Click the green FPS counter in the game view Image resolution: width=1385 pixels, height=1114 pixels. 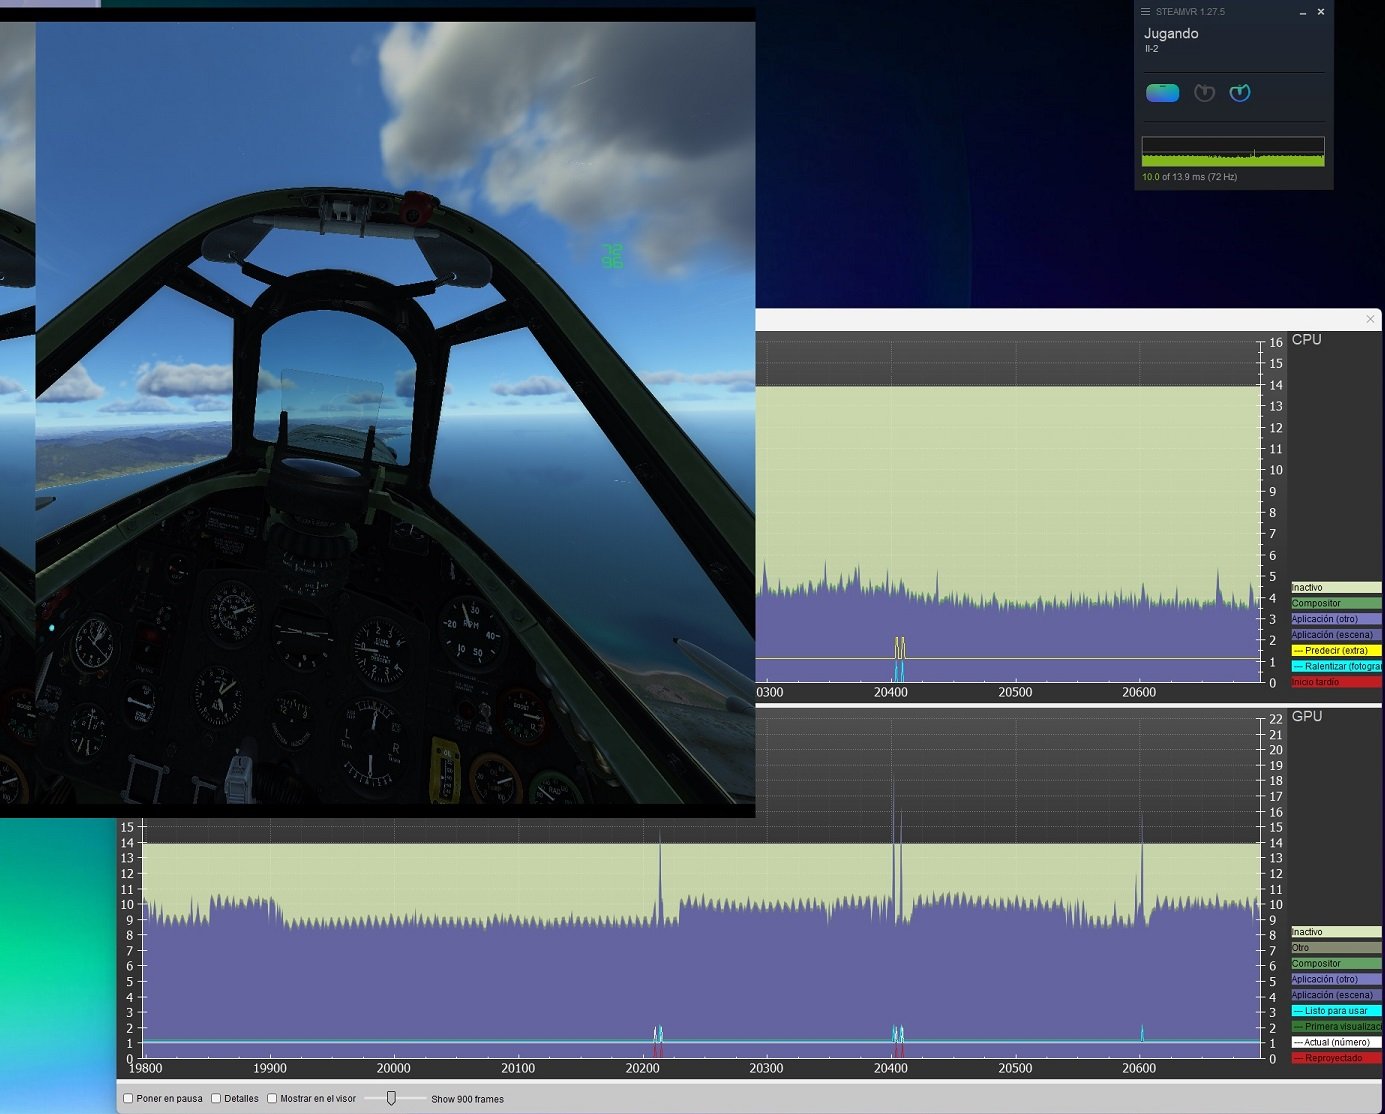(612, 256)
